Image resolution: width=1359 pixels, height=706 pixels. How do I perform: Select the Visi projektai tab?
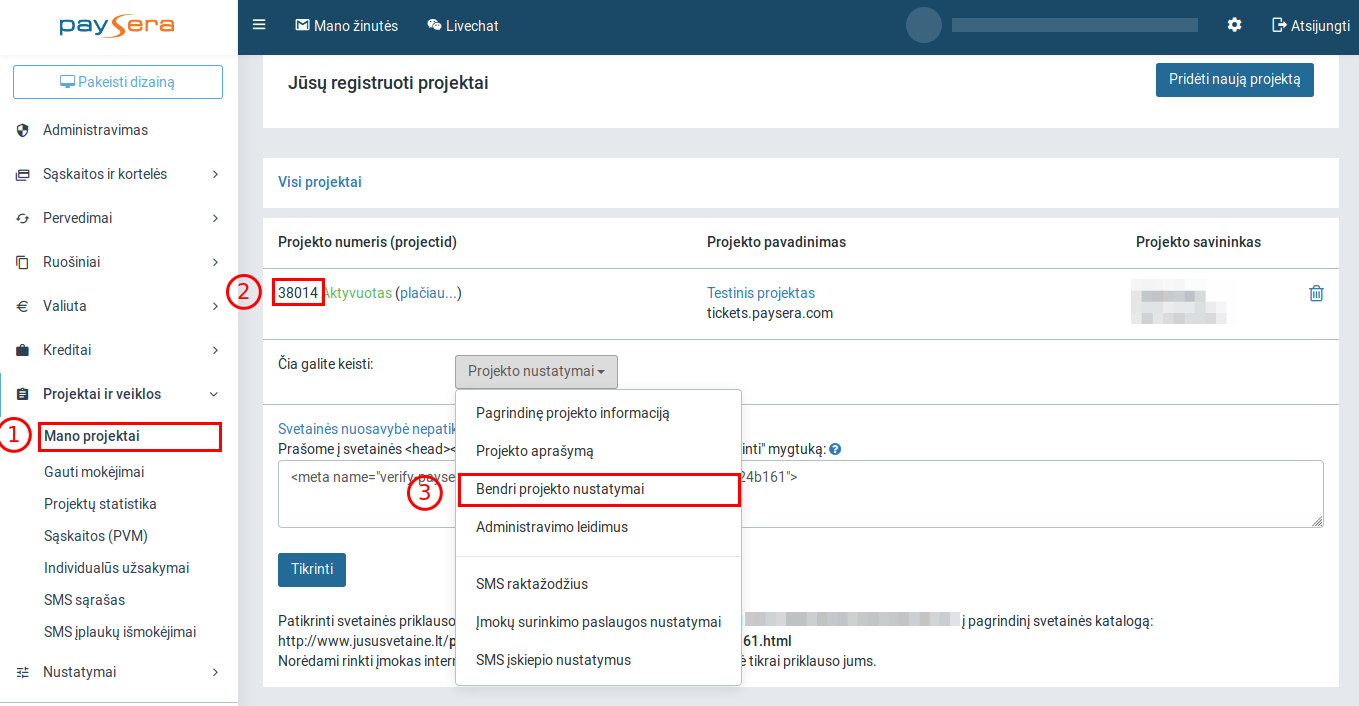tap(320, 182)
